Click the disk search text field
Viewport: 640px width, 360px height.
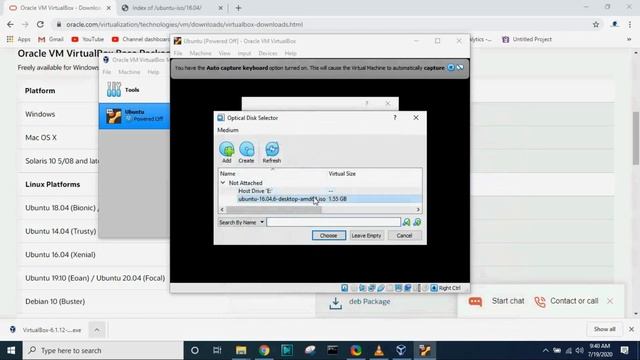[333, 222]
